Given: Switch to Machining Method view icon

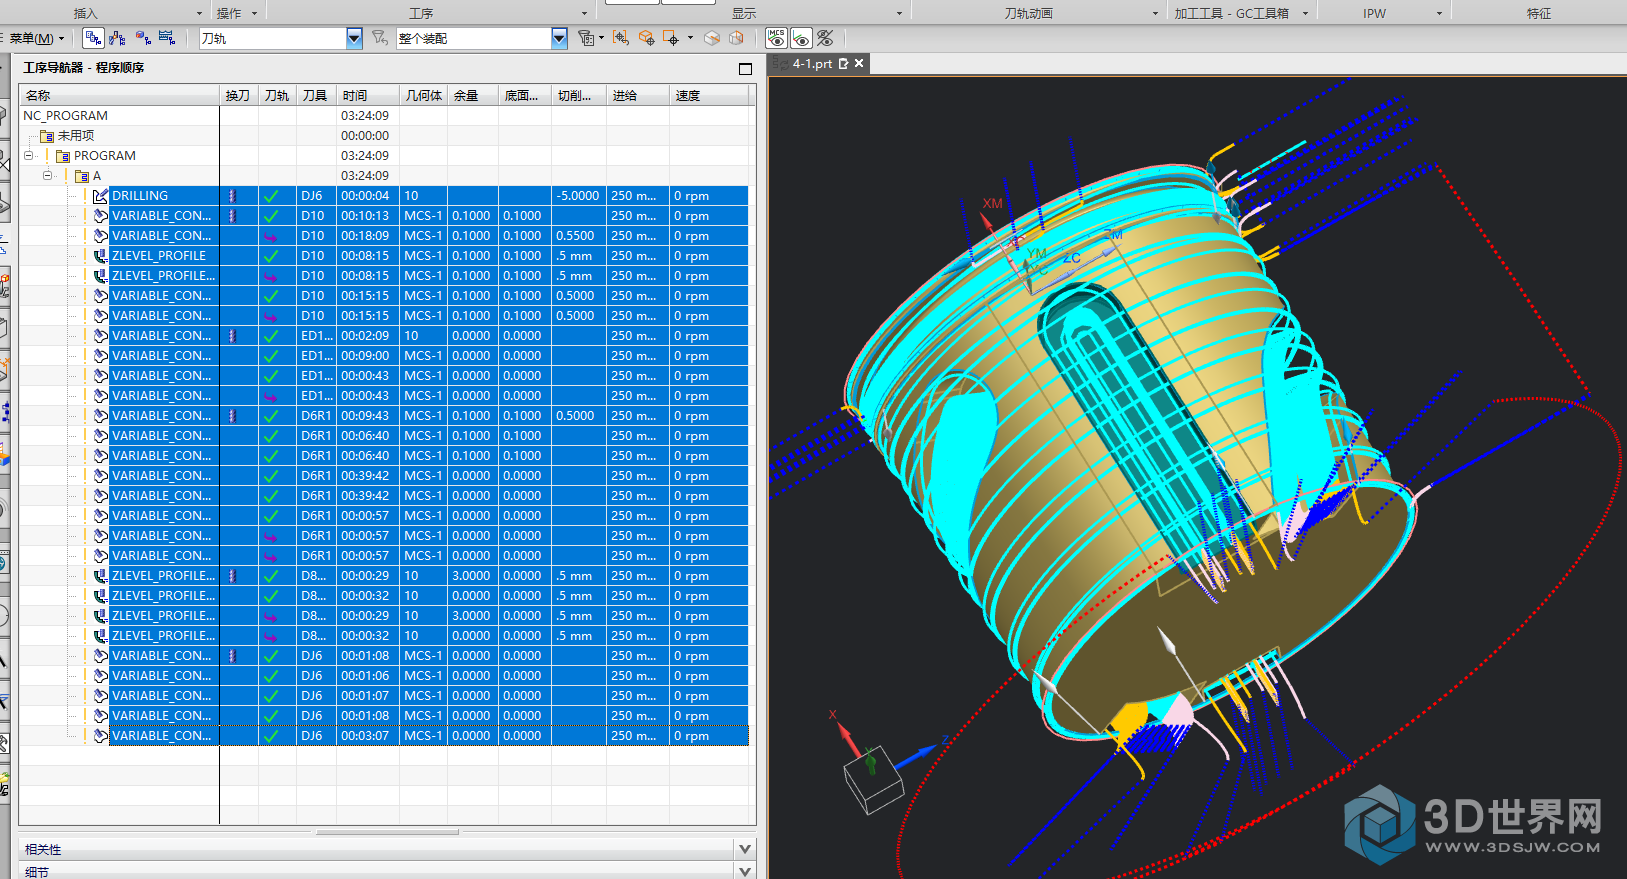Looking at the screenshot, I should point(167,38).
